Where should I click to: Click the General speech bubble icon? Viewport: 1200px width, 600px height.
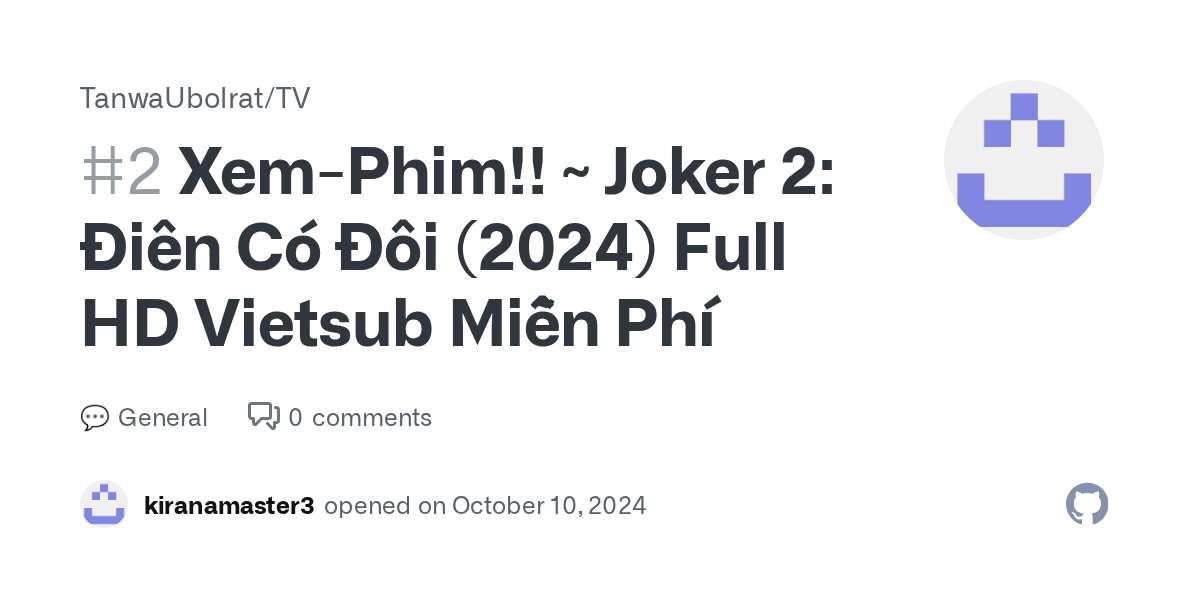click(x=94, y=417)
